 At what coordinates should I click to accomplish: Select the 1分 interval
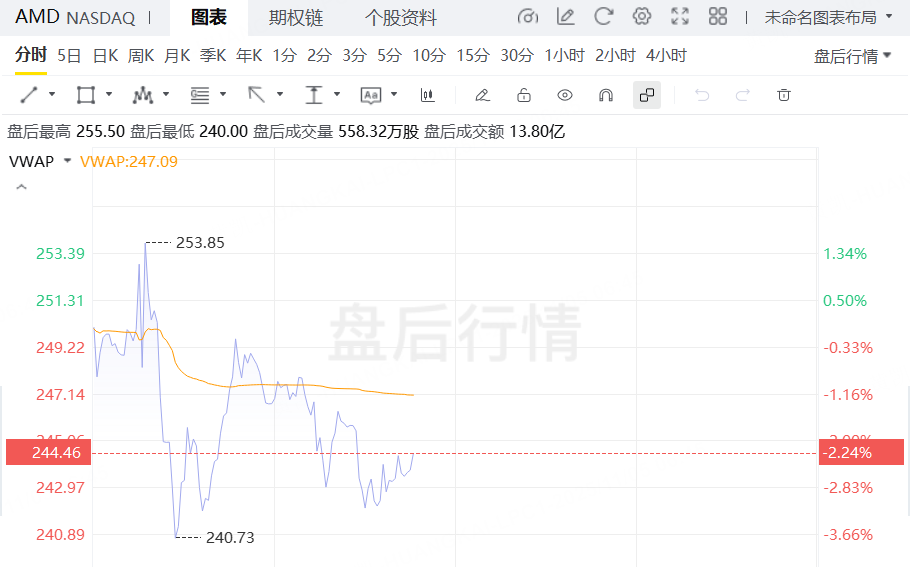point(284,56)
